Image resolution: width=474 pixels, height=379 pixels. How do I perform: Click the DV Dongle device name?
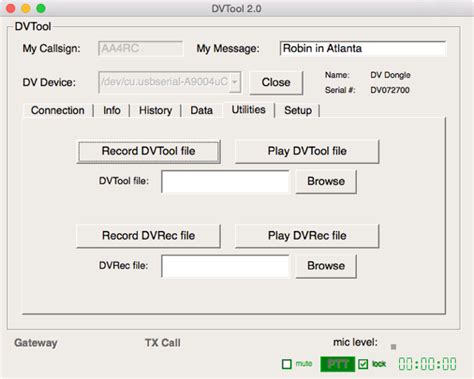coord(390,75)
